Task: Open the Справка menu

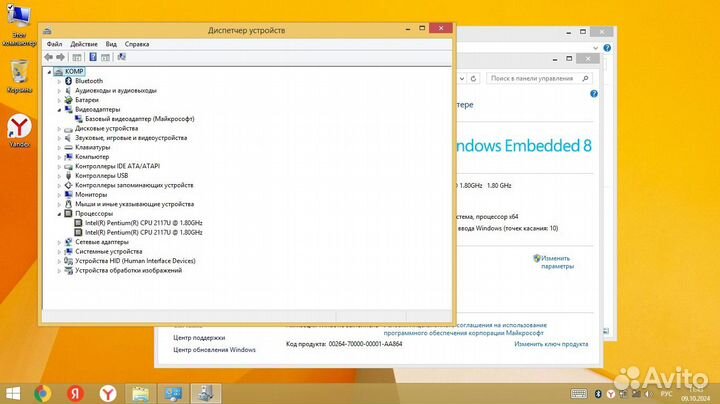Action: 137,44
